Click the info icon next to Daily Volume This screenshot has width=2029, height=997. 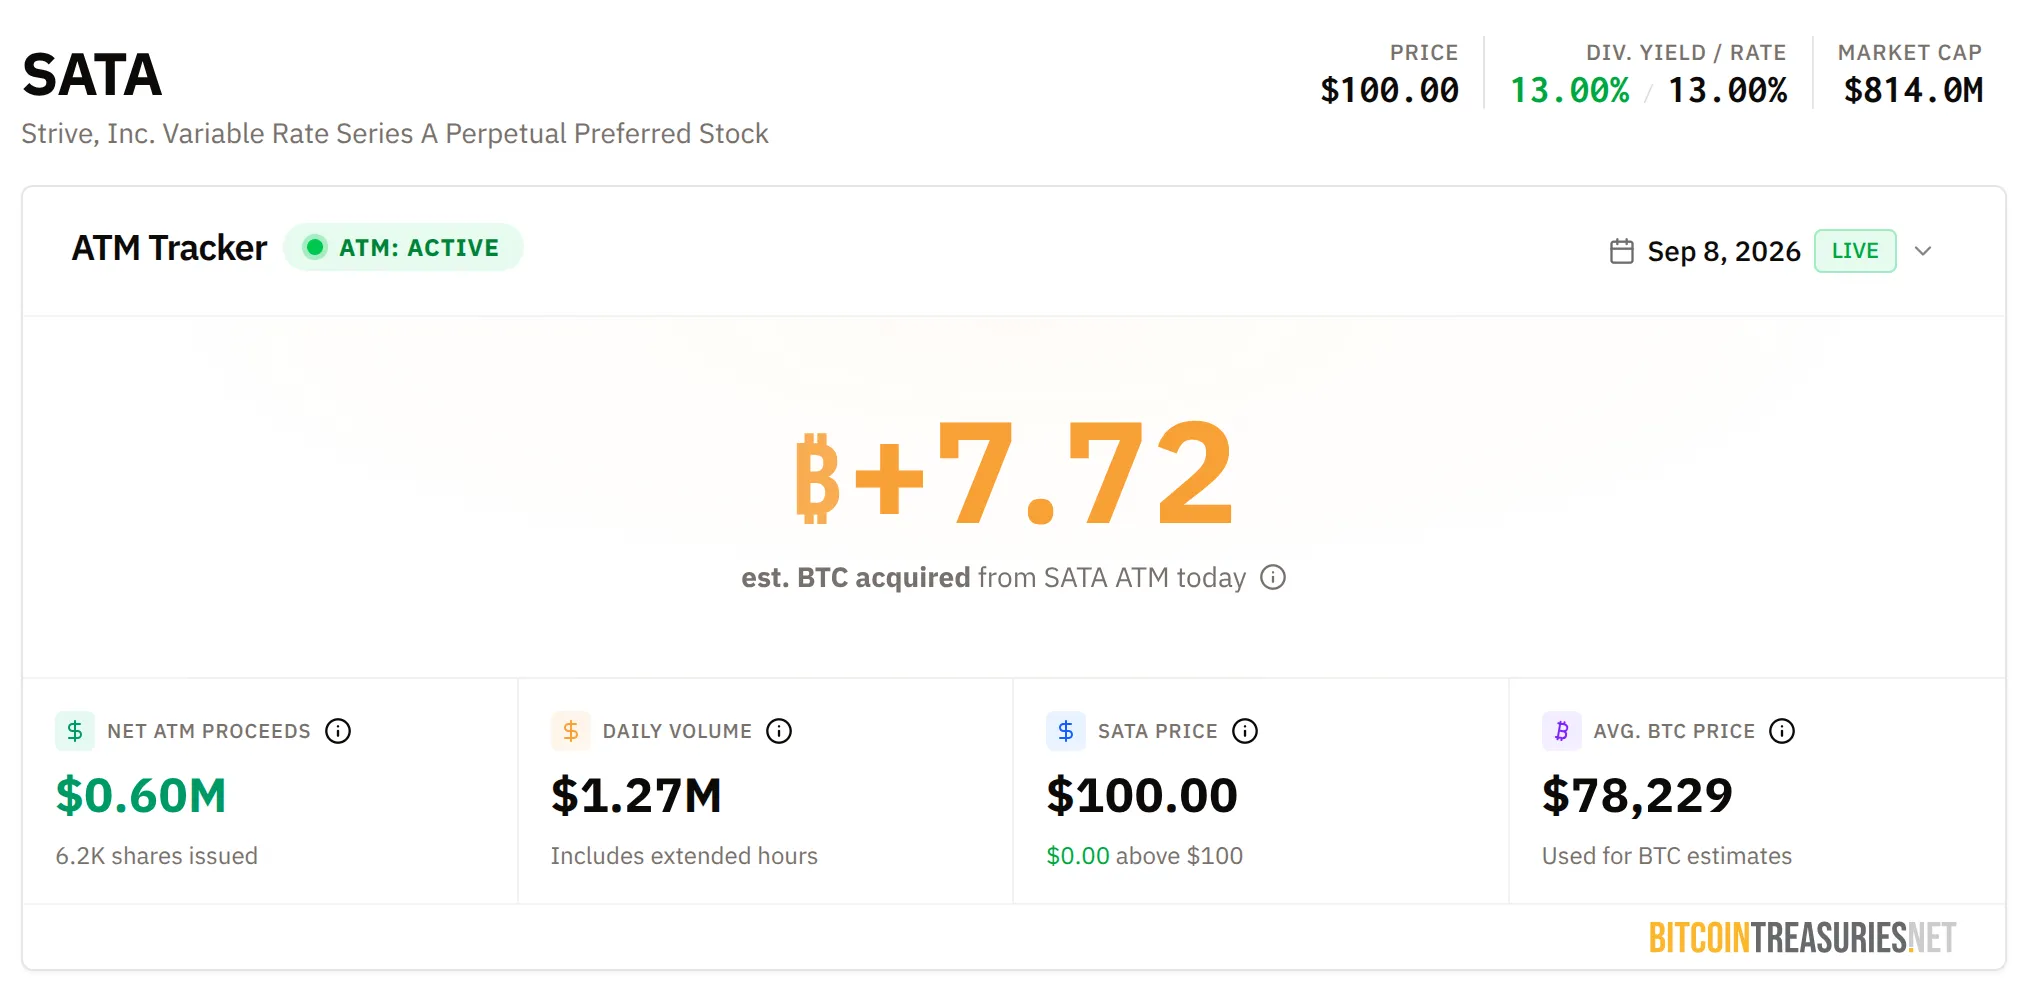click(x=779, y=731)
